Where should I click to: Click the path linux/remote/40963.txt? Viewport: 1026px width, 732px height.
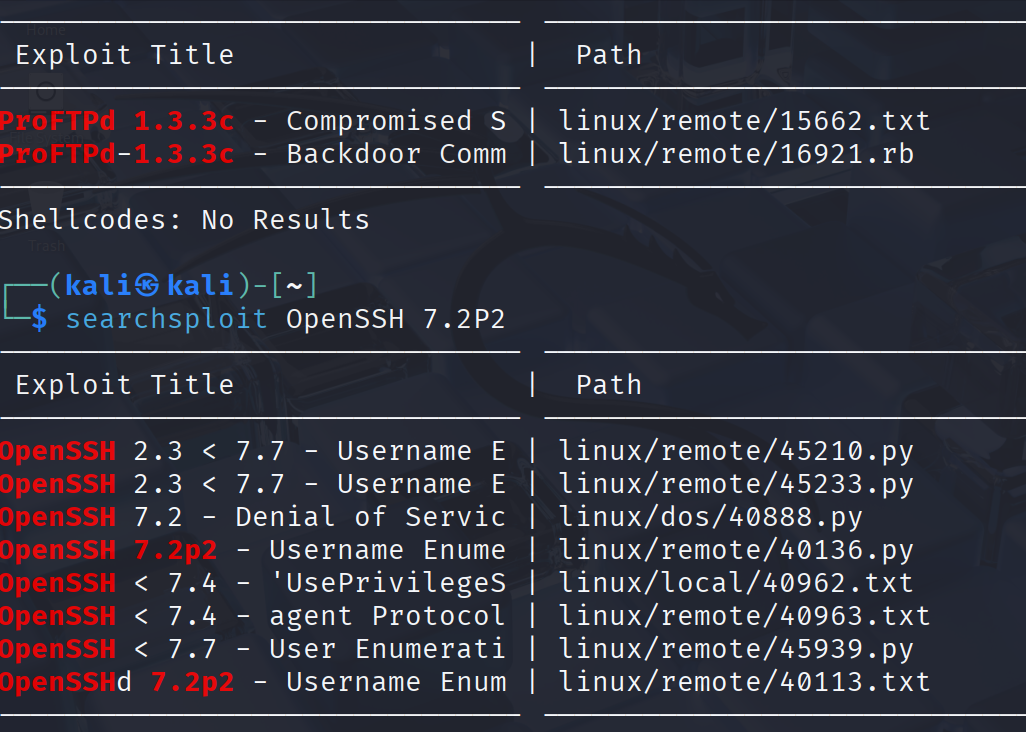pyautogui.click(x=744, y=616)
